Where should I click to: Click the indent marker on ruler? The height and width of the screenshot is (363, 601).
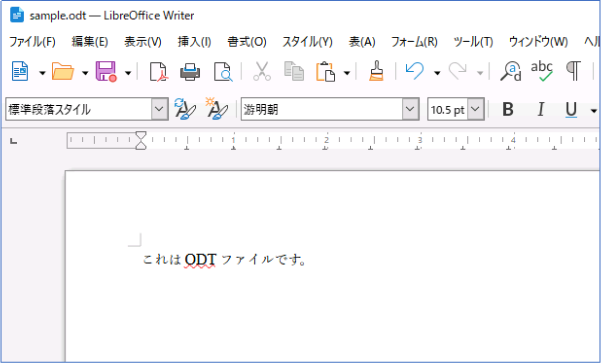click(141, 140)
